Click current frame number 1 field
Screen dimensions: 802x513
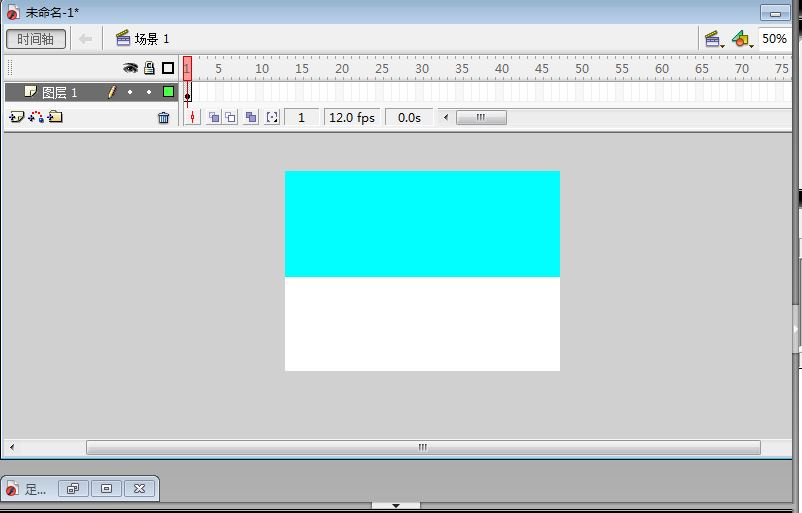click(301, 118)
